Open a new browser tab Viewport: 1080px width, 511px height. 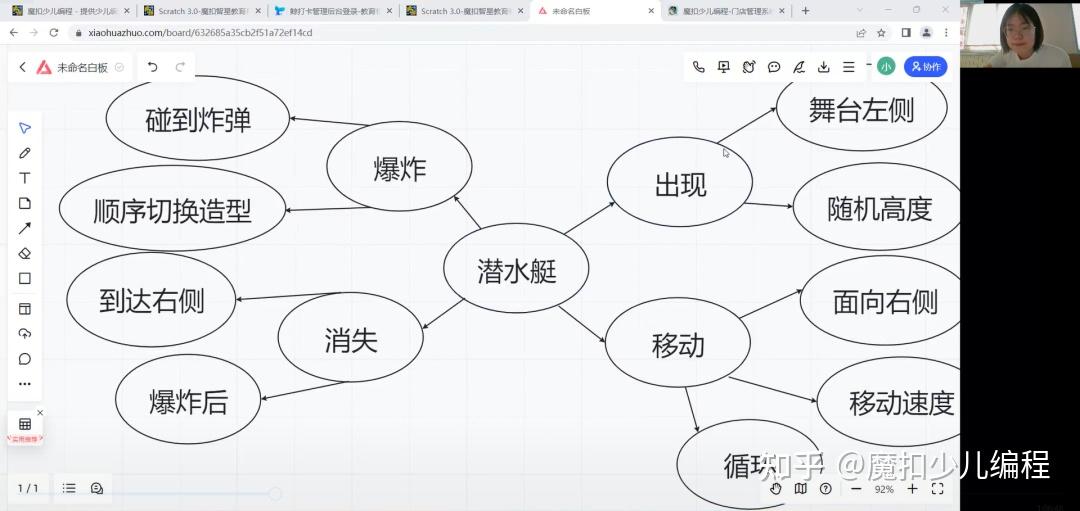[x=805, y=10]
